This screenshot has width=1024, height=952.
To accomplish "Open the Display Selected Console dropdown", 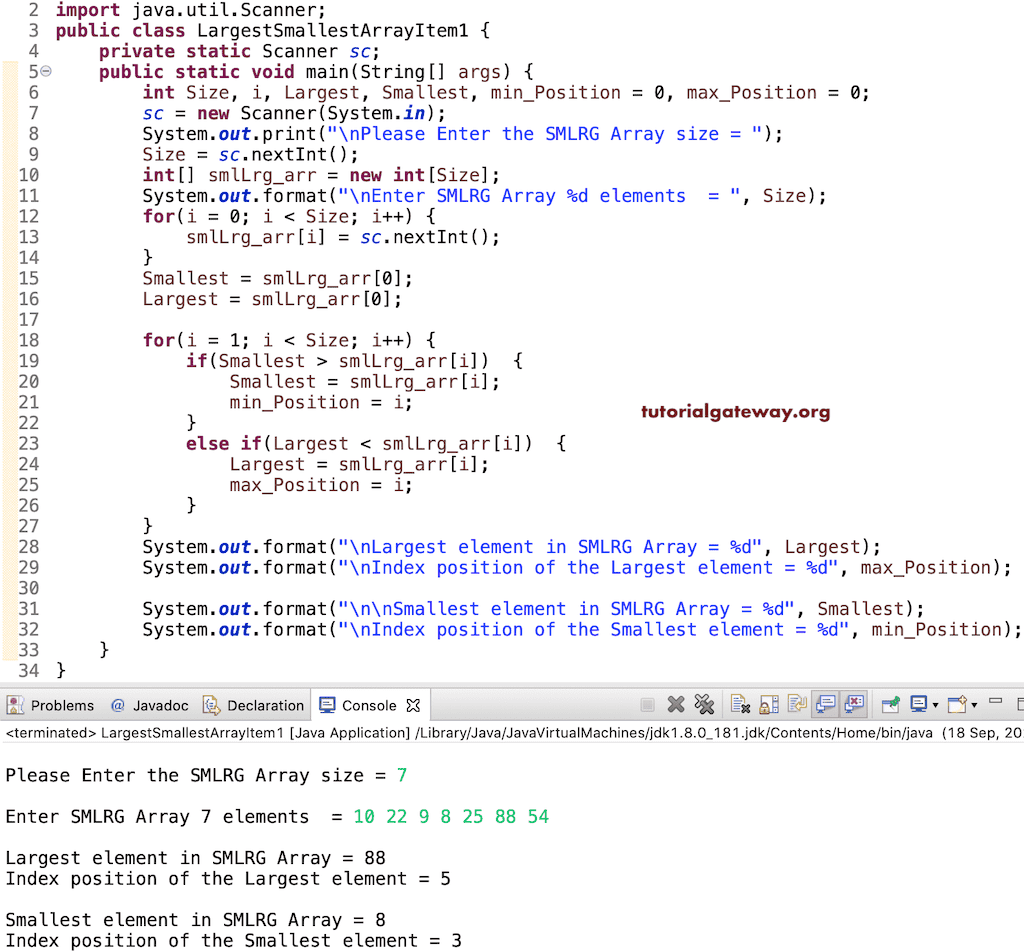I will 935,704.
